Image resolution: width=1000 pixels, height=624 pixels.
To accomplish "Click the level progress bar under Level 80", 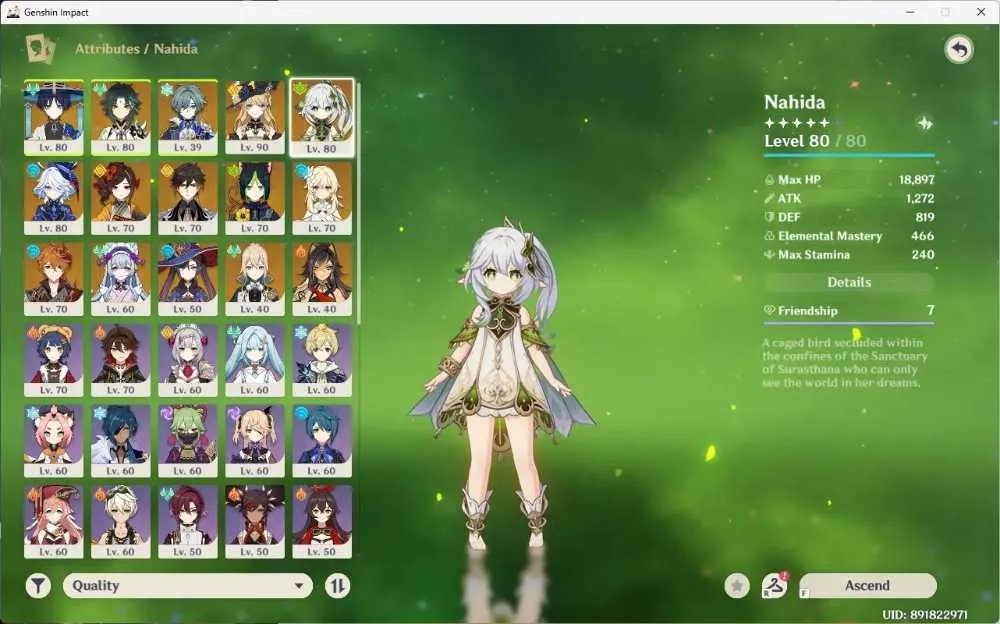I will (849, 155).
